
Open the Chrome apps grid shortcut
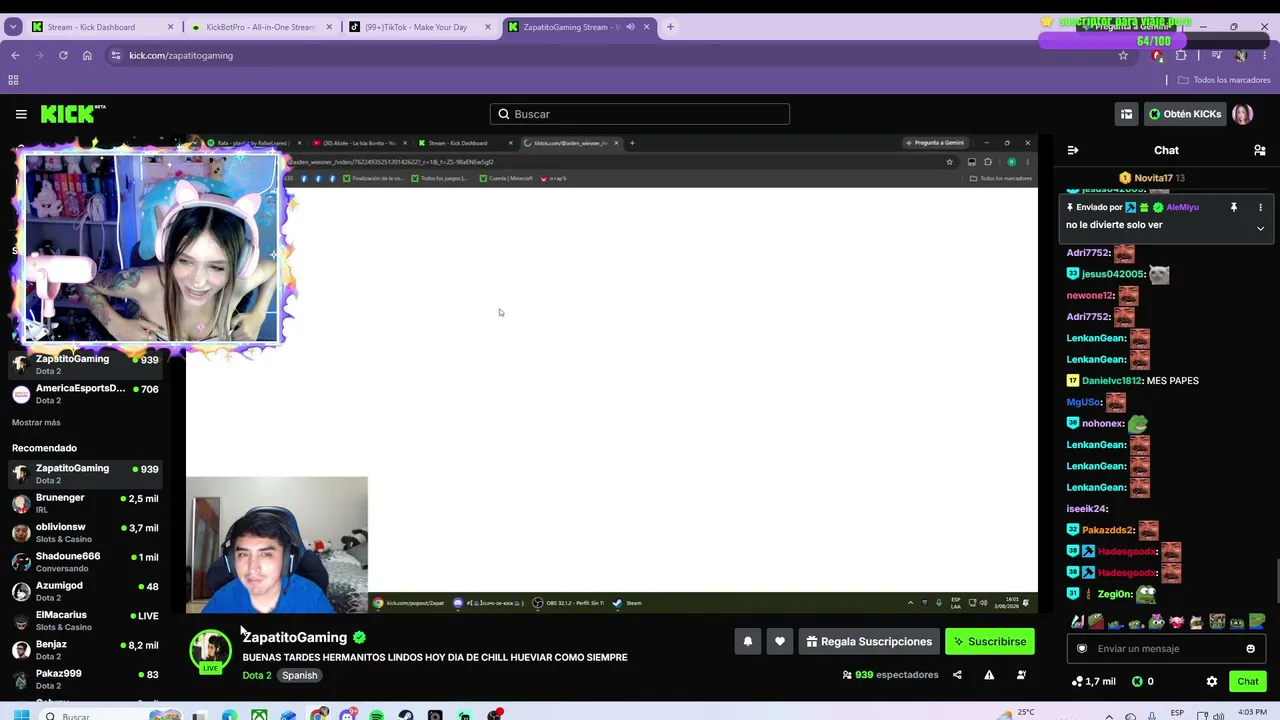pos(13,80)
